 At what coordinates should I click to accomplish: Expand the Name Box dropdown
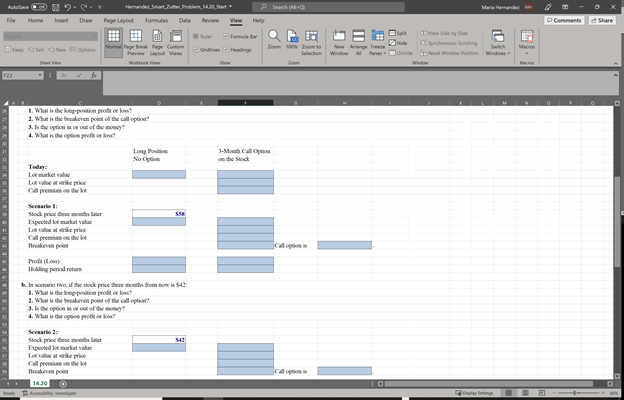40,75
